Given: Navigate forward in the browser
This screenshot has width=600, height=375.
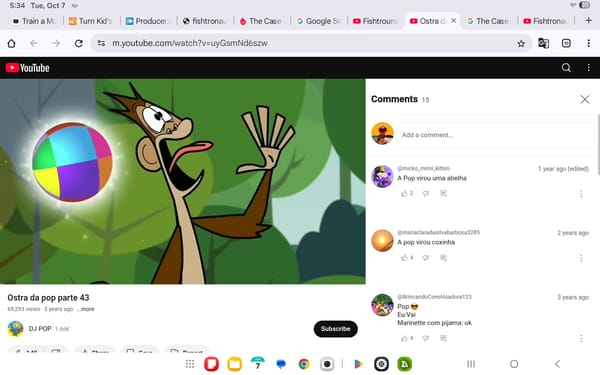Looking at the screenshot, I should point(56,43).
